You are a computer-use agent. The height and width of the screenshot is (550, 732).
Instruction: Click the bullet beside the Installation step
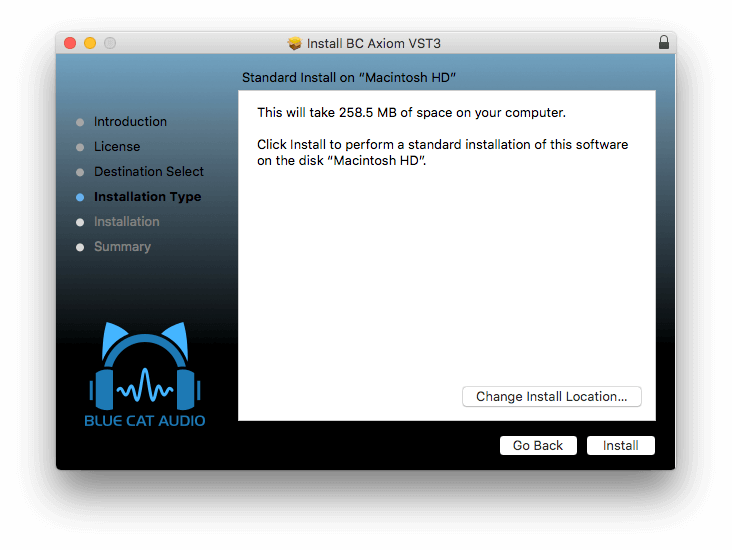pyautogui.click(x=80, y=222)
